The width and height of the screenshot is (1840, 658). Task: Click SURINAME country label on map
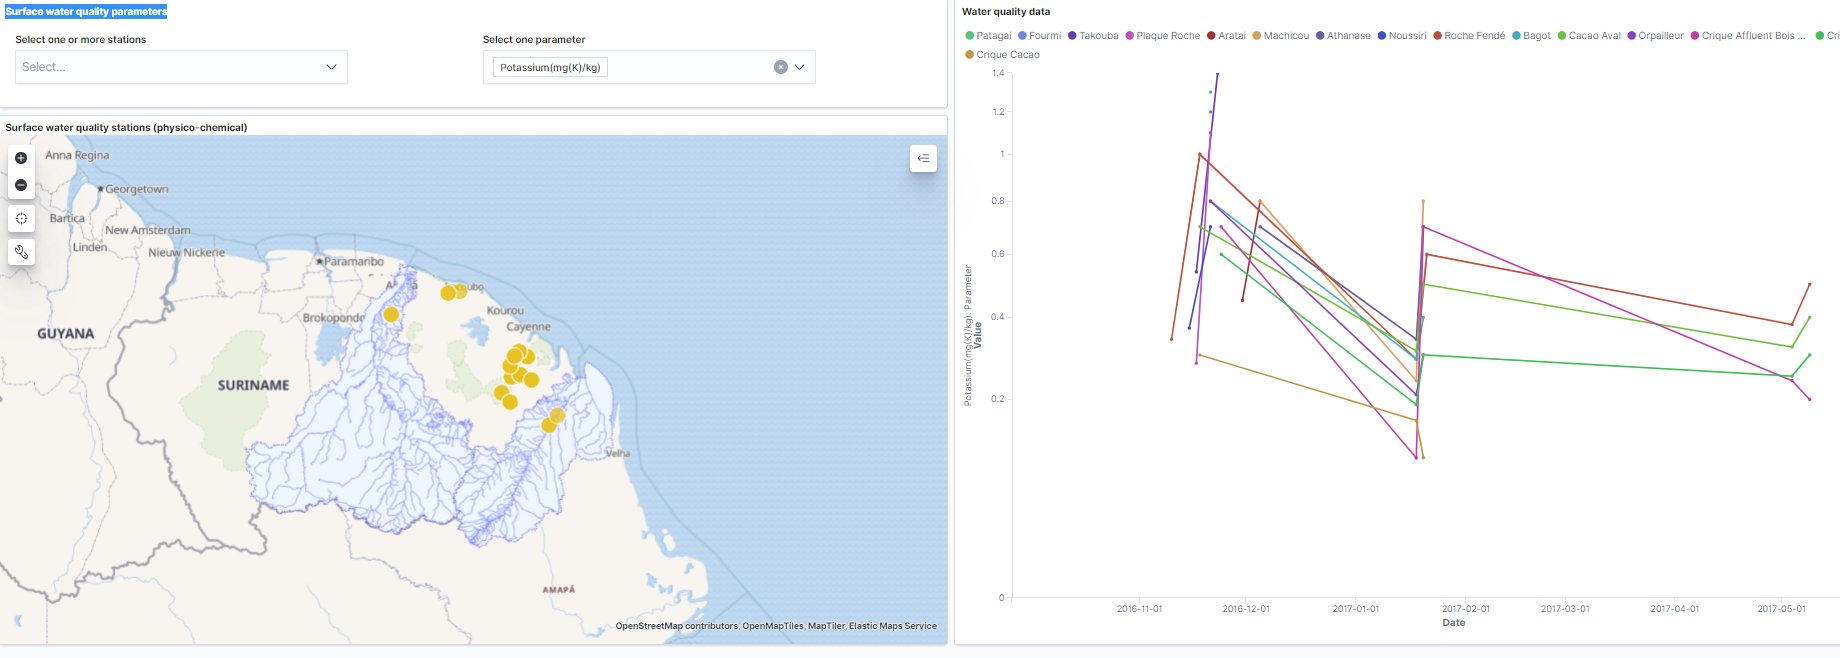coord(254,385)
